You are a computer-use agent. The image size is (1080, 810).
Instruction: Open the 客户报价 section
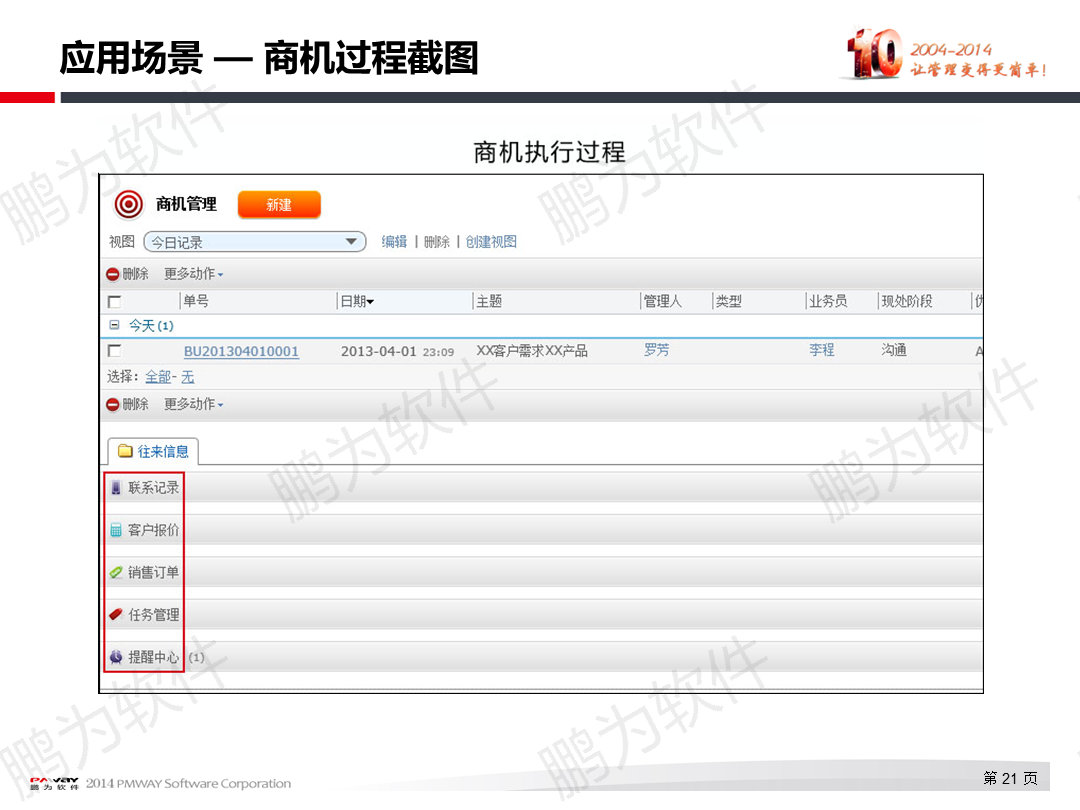pyautogui.click(x=154, y=530)
